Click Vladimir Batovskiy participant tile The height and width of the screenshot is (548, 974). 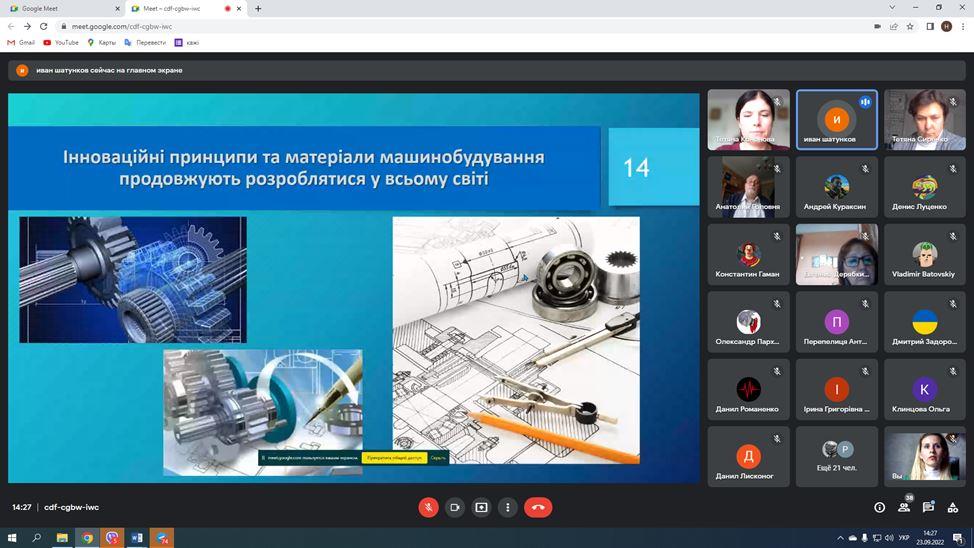(x=925, y=255)
